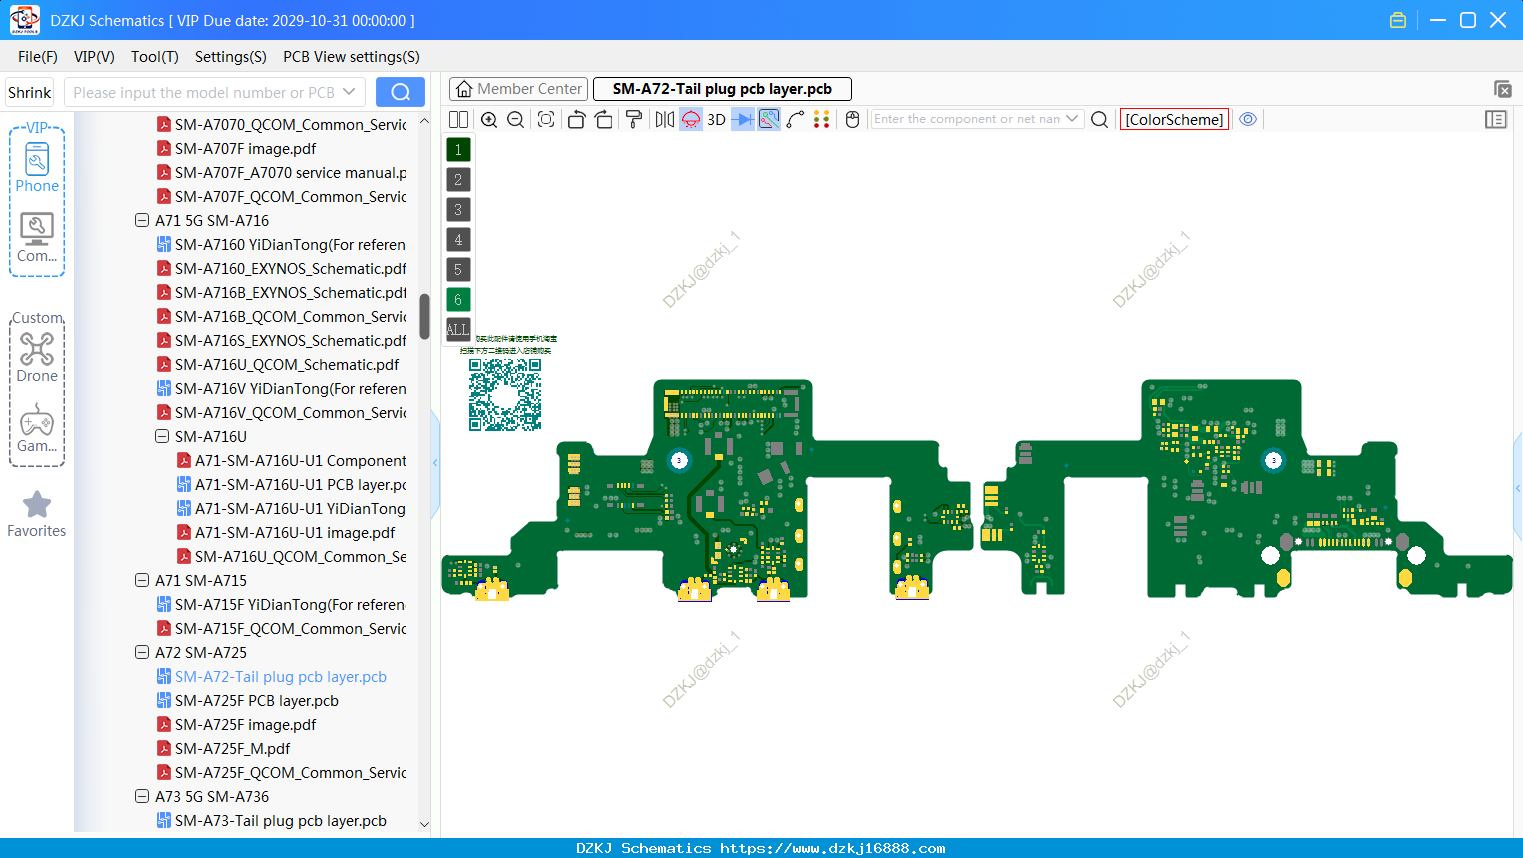Screen dimensions: 1523x858
Task: Toggle the eye visibility icon
Action: tap(1248, 119)
